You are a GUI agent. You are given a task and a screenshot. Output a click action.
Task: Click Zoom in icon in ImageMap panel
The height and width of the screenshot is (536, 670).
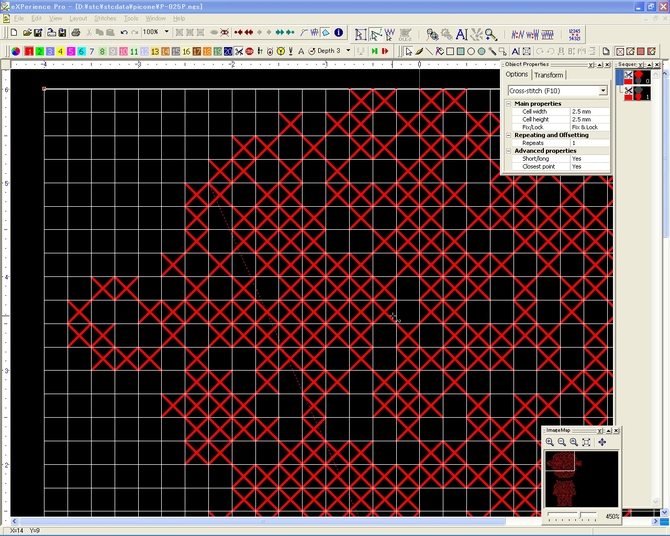[550, 442]
